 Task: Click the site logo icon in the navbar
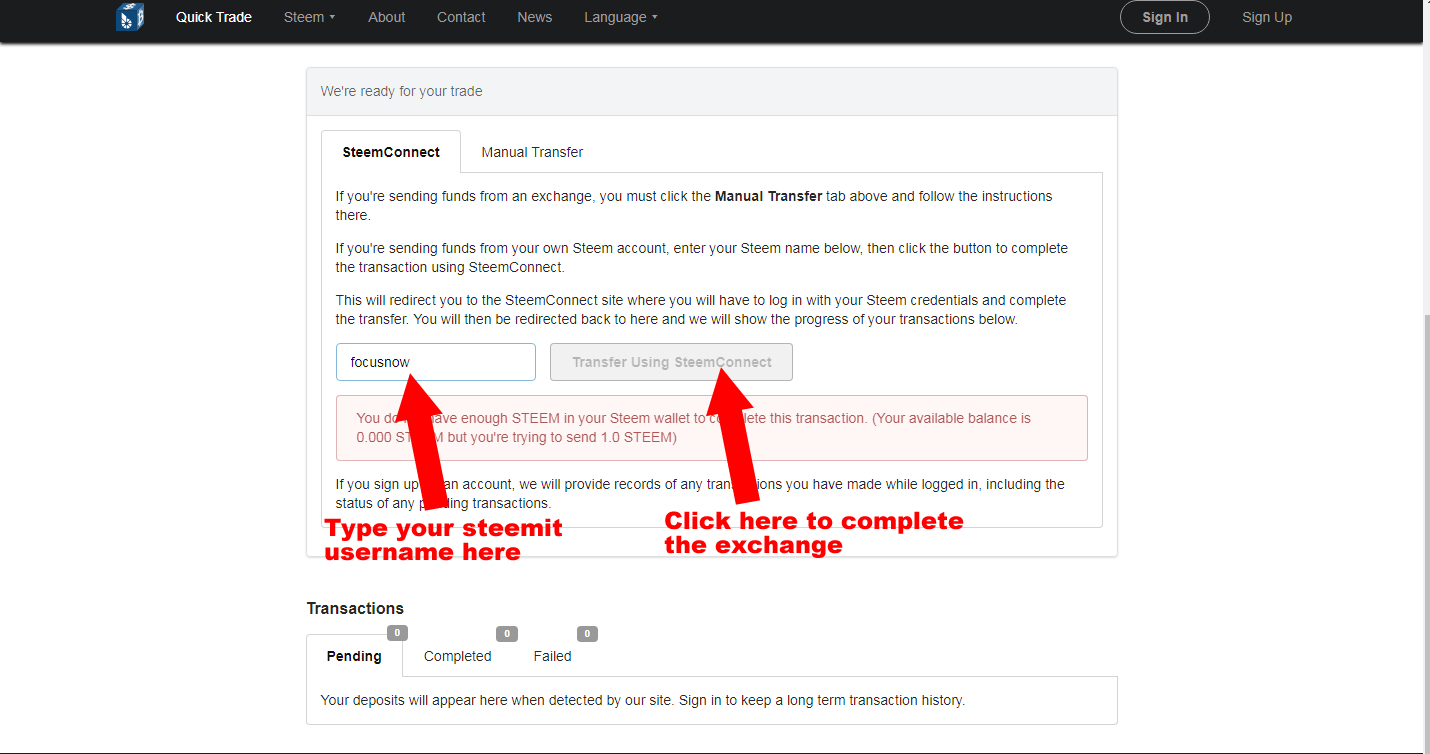130,17
